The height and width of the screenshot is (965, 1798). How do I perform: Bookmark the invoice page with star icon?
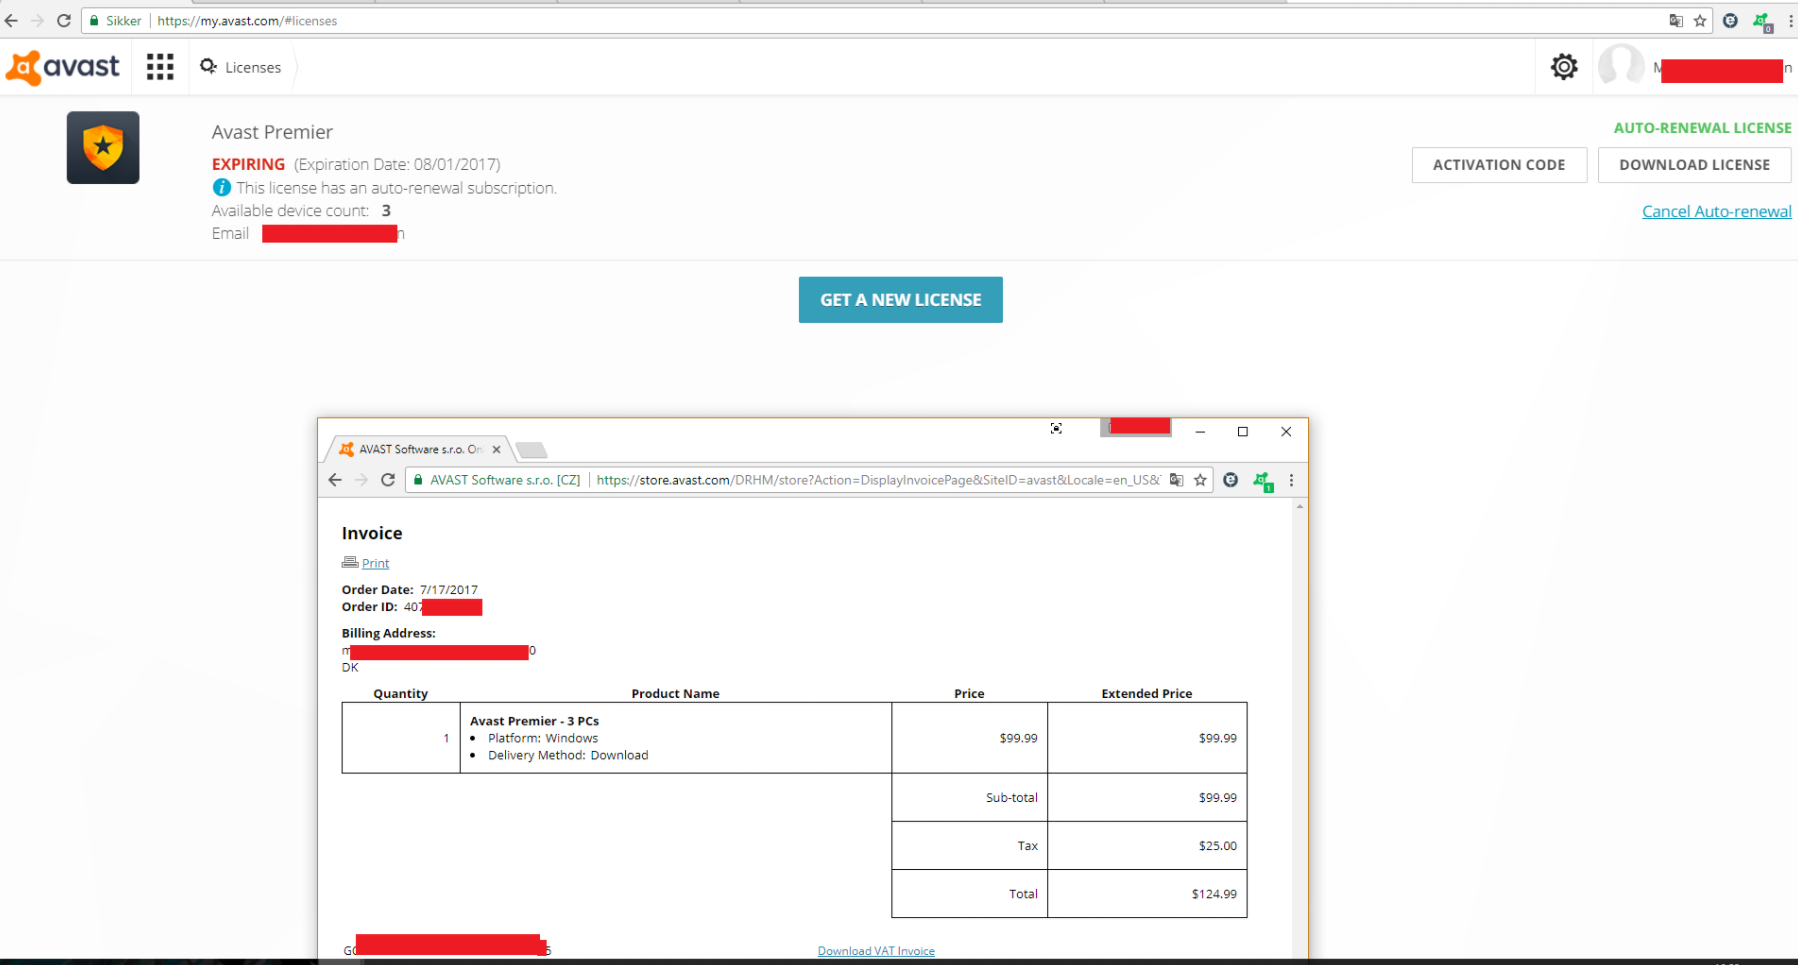pos(1200,480)
